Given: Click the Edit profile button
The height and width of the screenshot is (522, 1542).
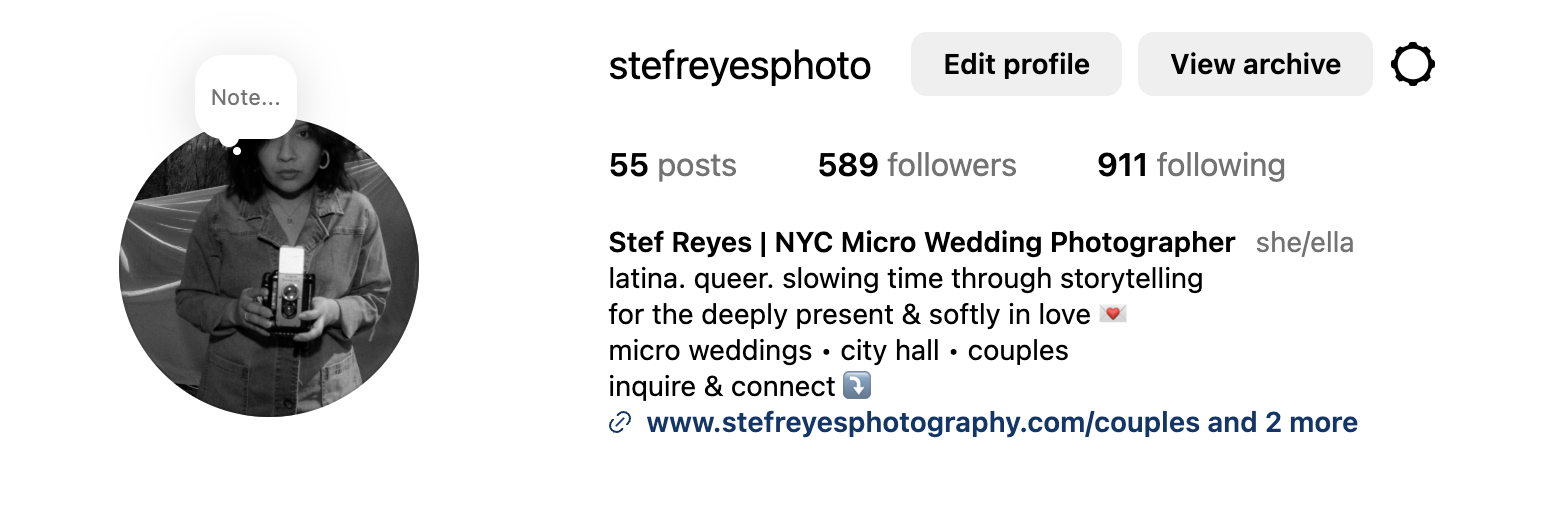Looking at the screenshot, I should coord(1016,65).
